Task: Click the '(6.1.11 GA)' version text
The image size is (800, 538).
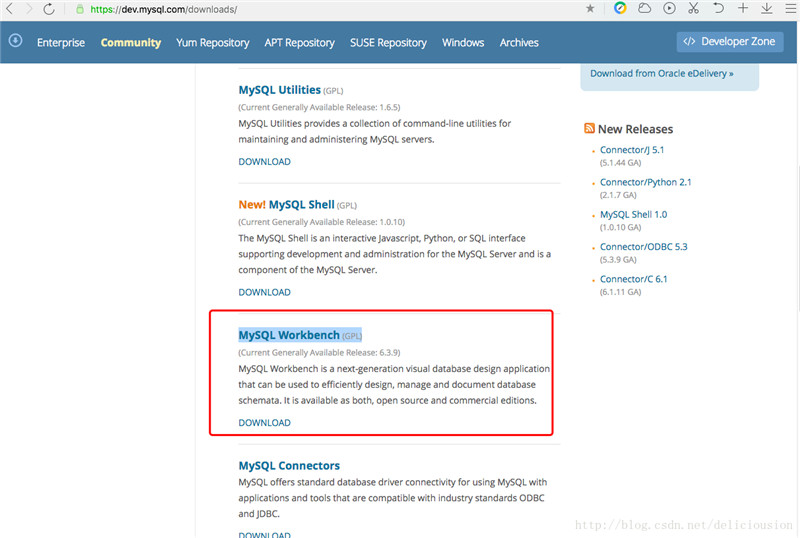Action: (620, 292)
